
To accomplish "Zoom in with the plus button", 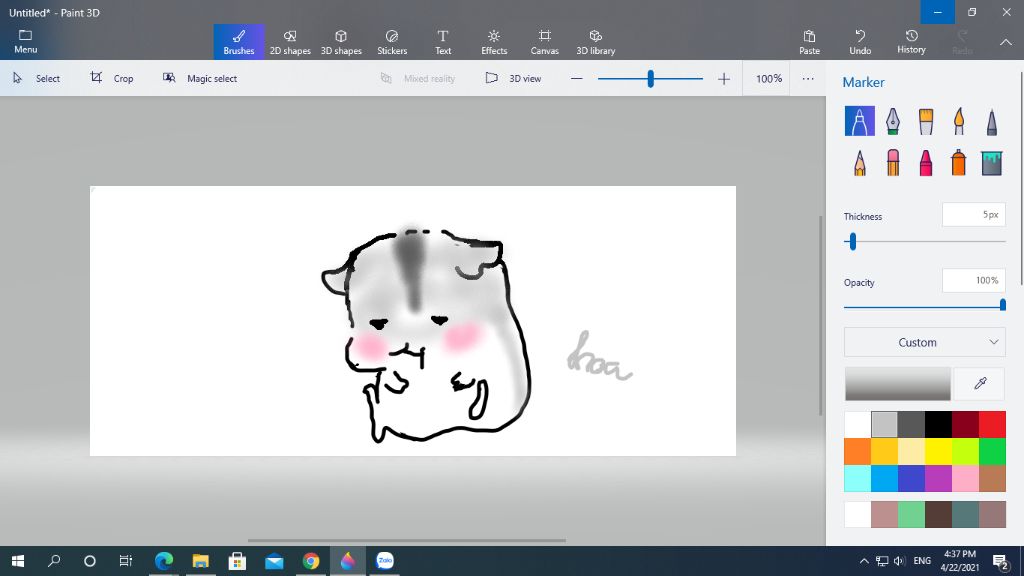I will (724, 78).
